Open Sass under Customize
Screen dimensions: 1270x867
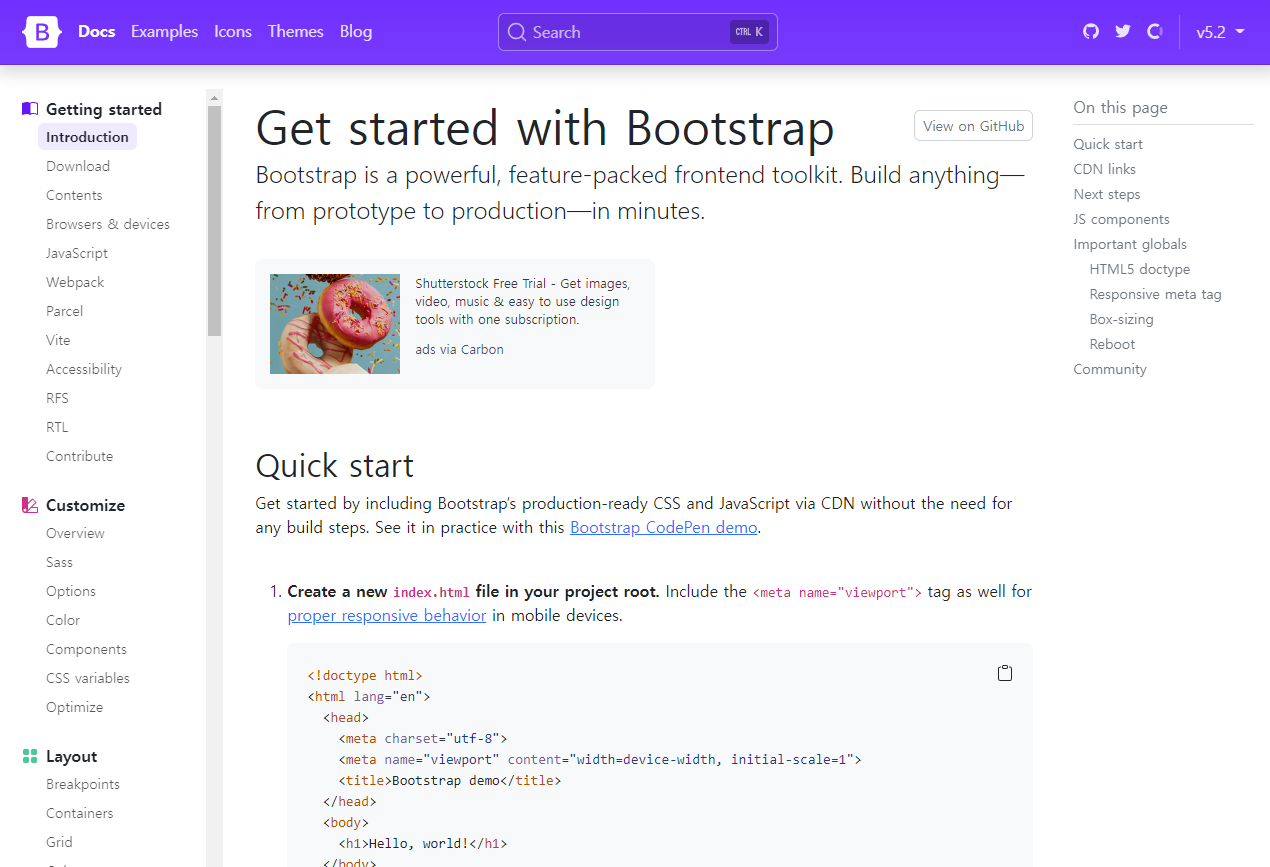(60, 562)
